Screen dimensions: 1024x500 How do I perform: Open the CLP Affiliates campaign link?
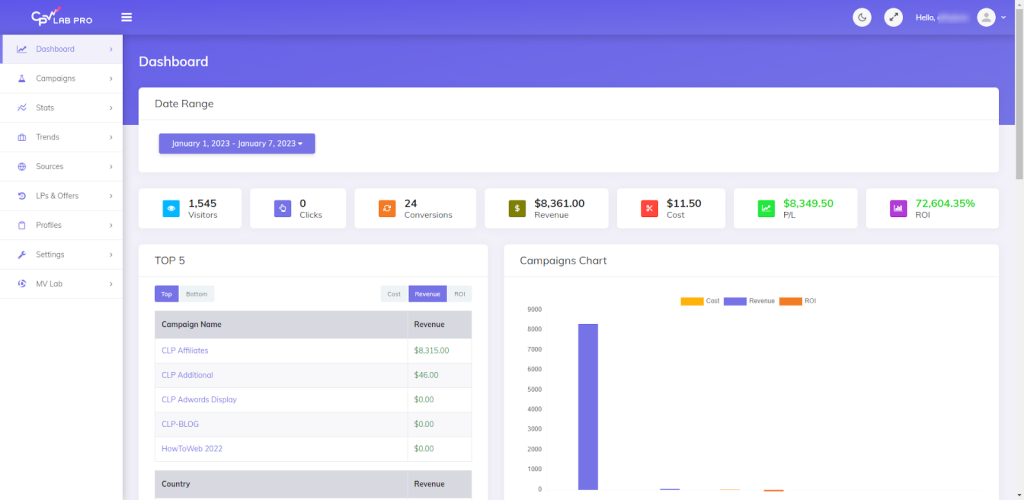pos(184,351)
